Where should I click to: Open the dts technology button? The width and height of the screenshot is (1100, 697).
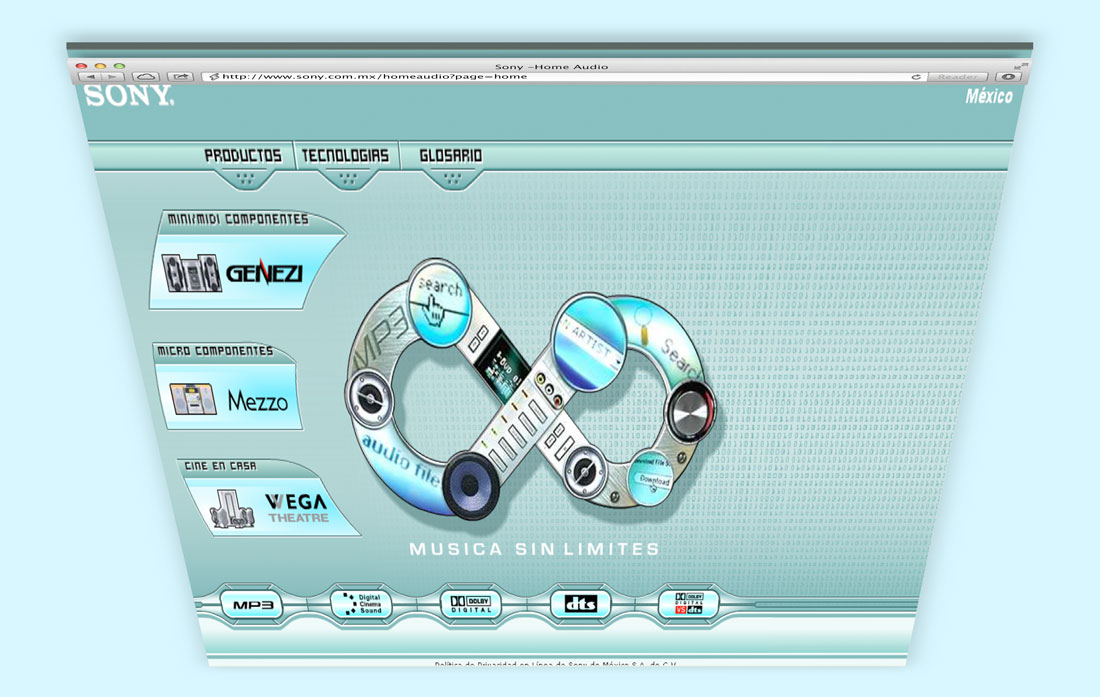[x=580, y=604]
